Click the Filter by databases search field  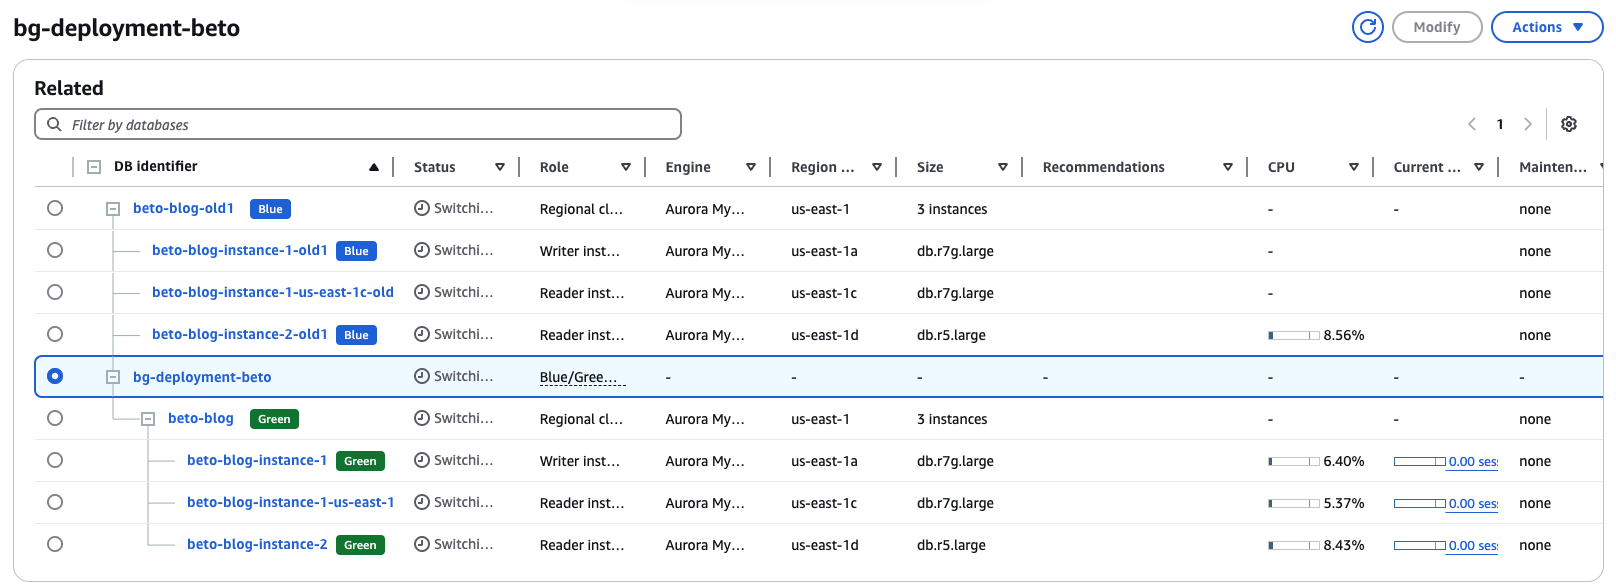click(358, 124)
